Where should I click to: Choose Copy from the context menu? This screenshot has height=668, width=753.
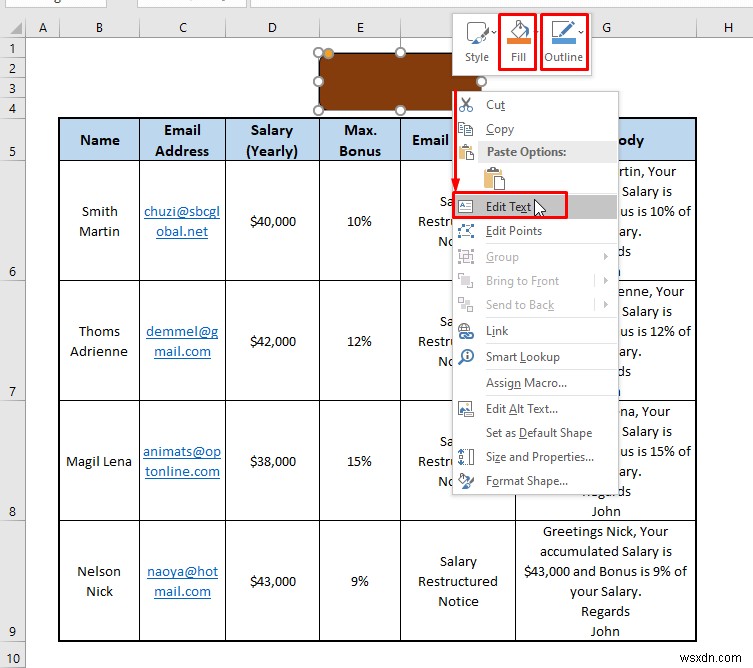[x=535, y=129]
